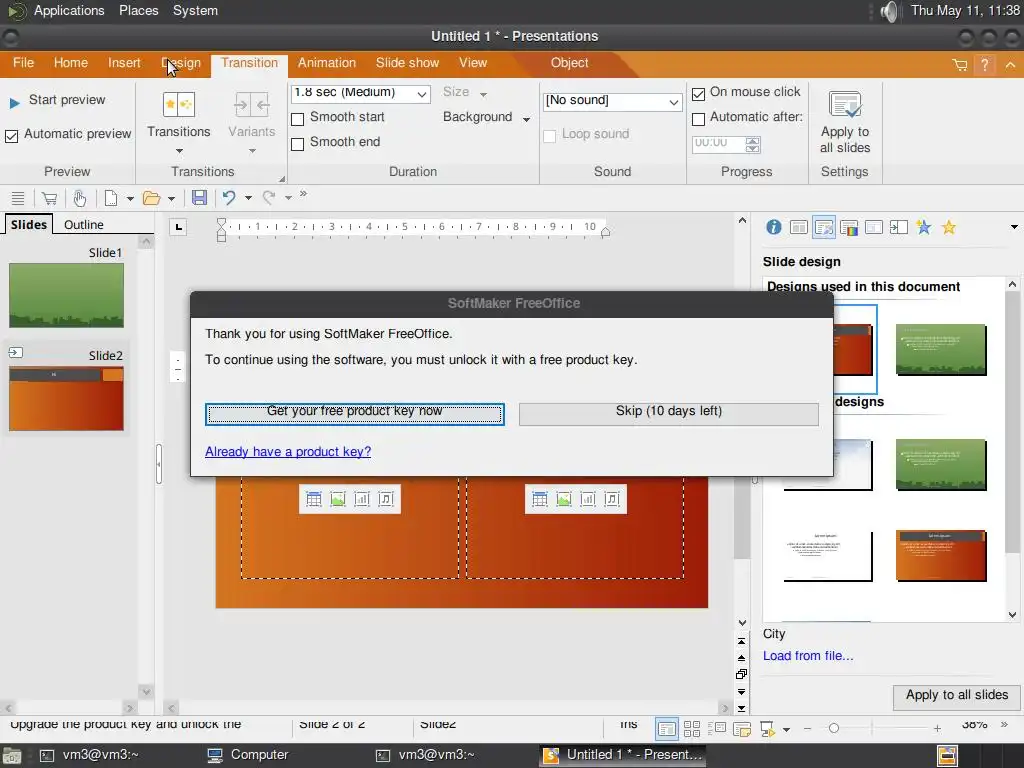1024x768 pixels.
Task: Open the blue star animation sidebar icon
Action: [923, 227]
